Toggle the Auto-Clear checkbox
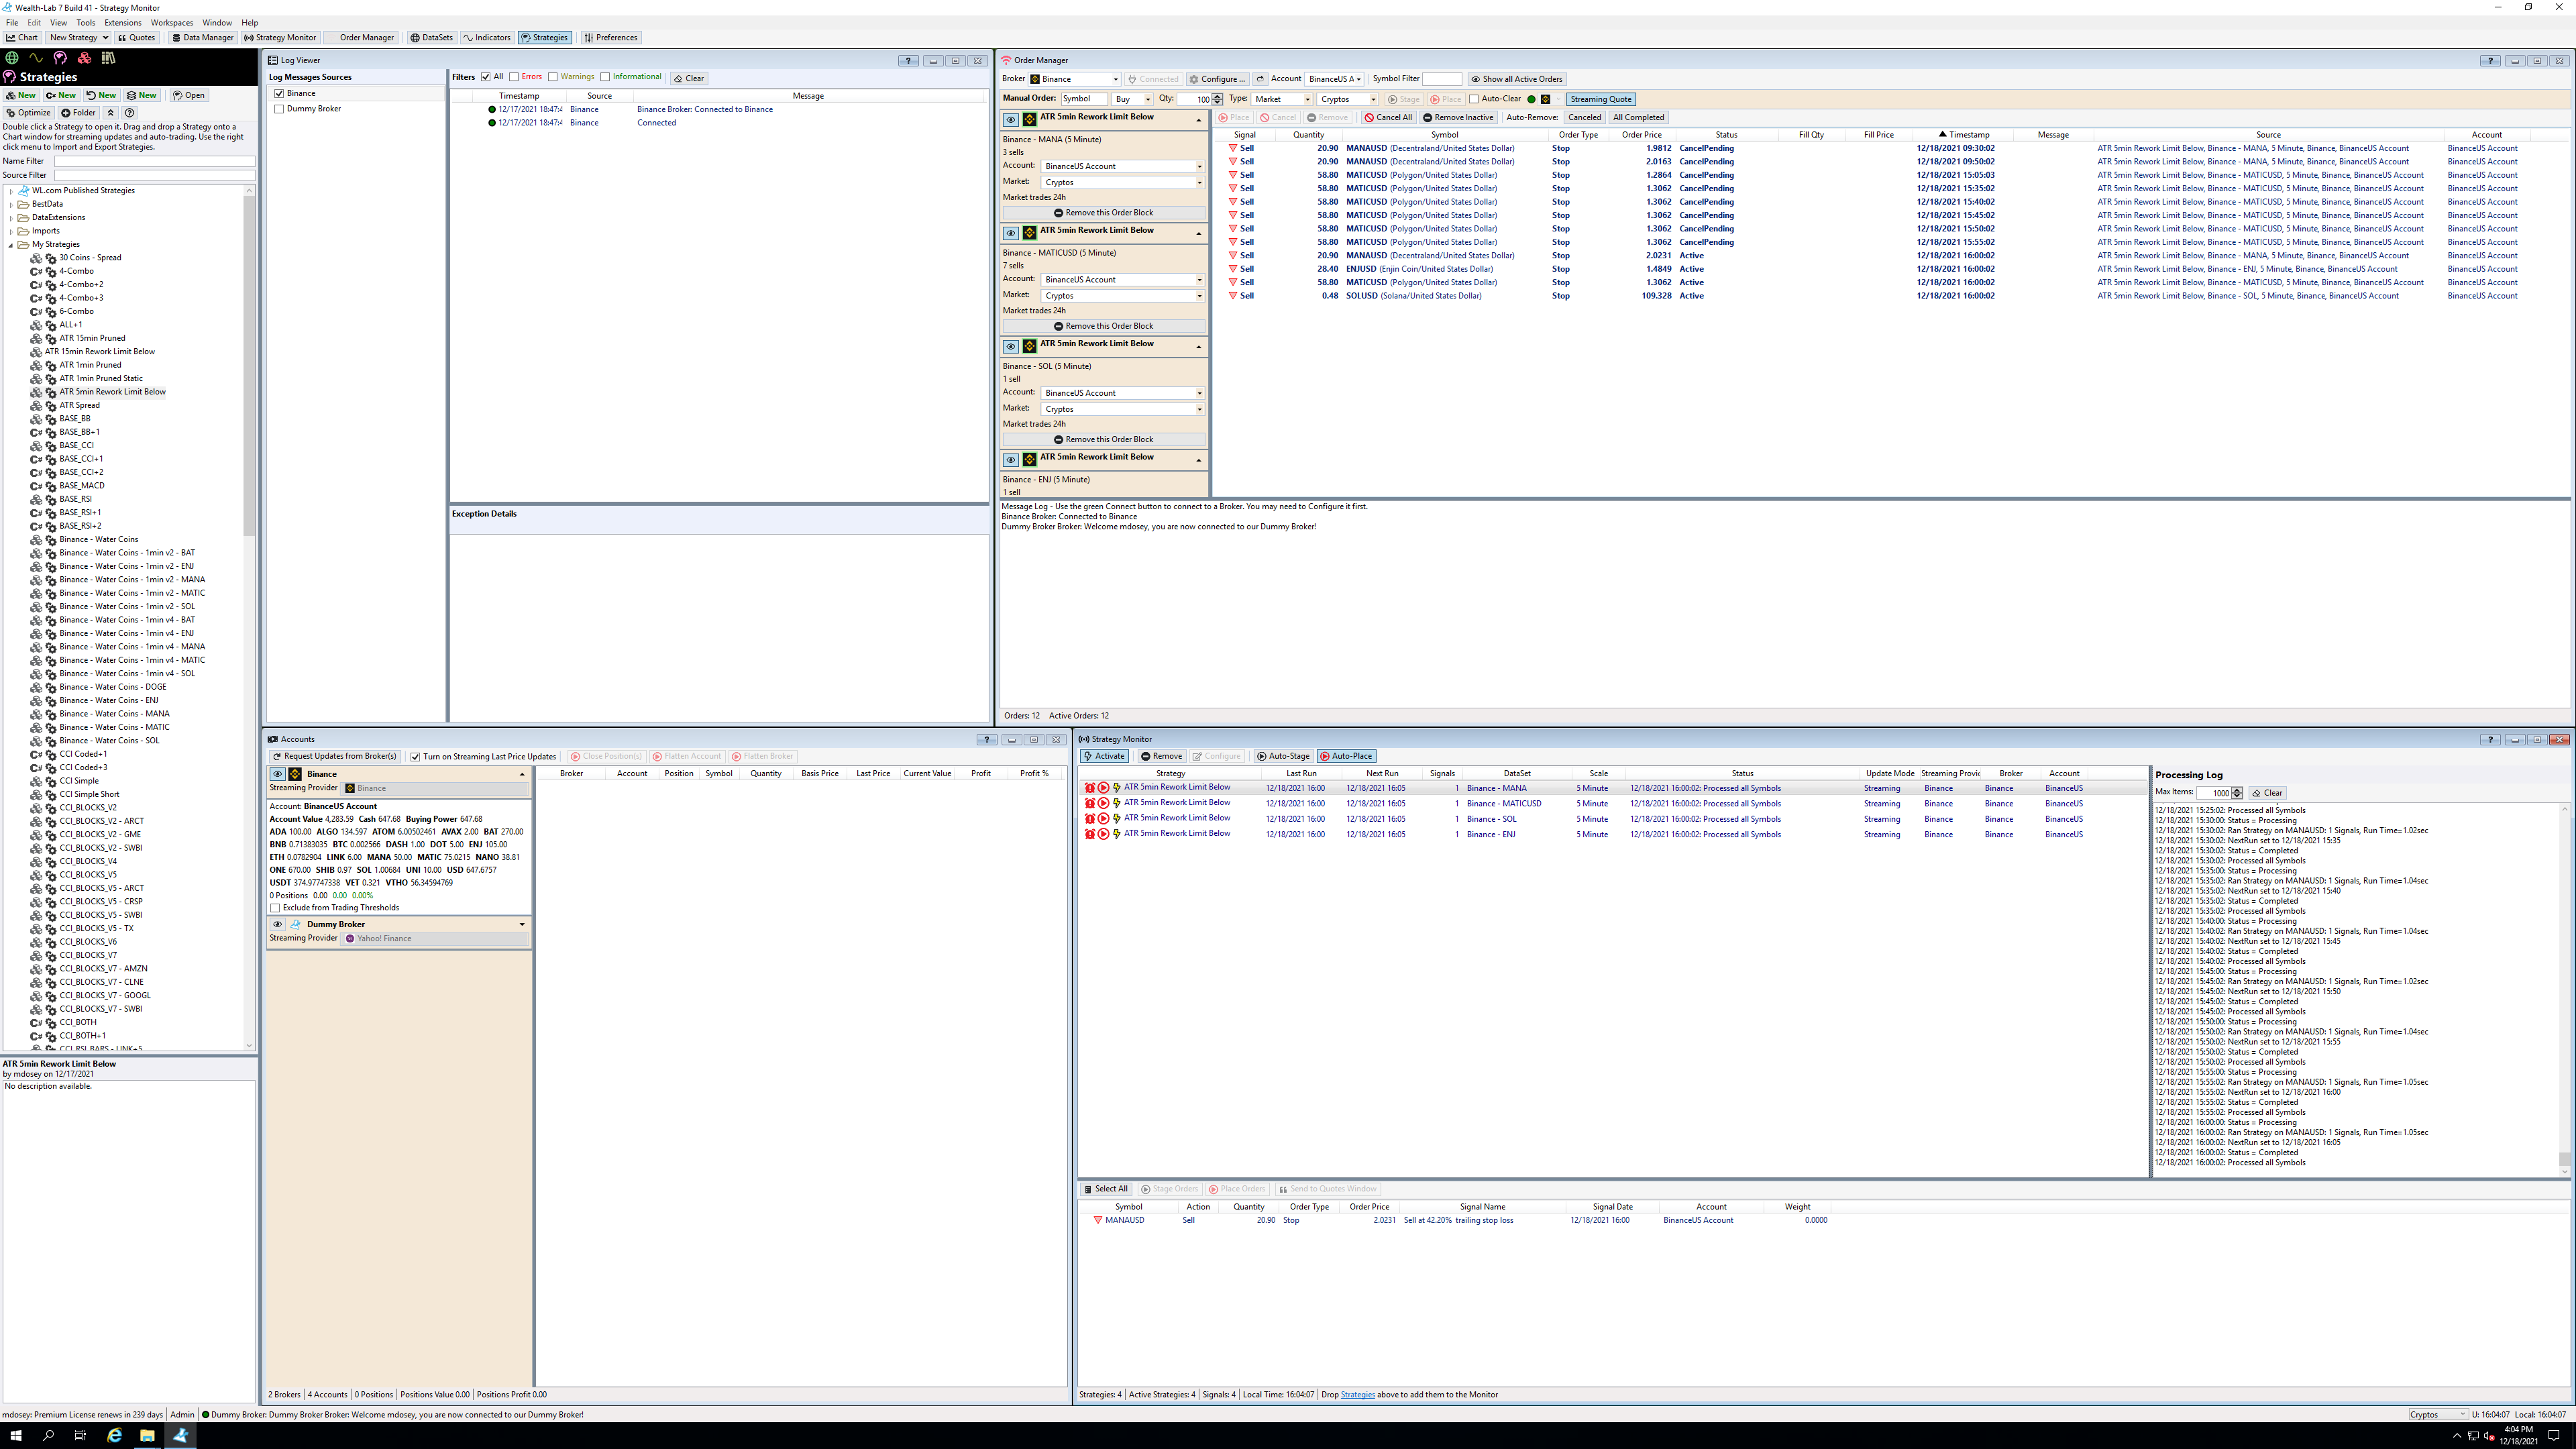The height and width of the screenshot is (1449, 2576). click(1474, 99)
